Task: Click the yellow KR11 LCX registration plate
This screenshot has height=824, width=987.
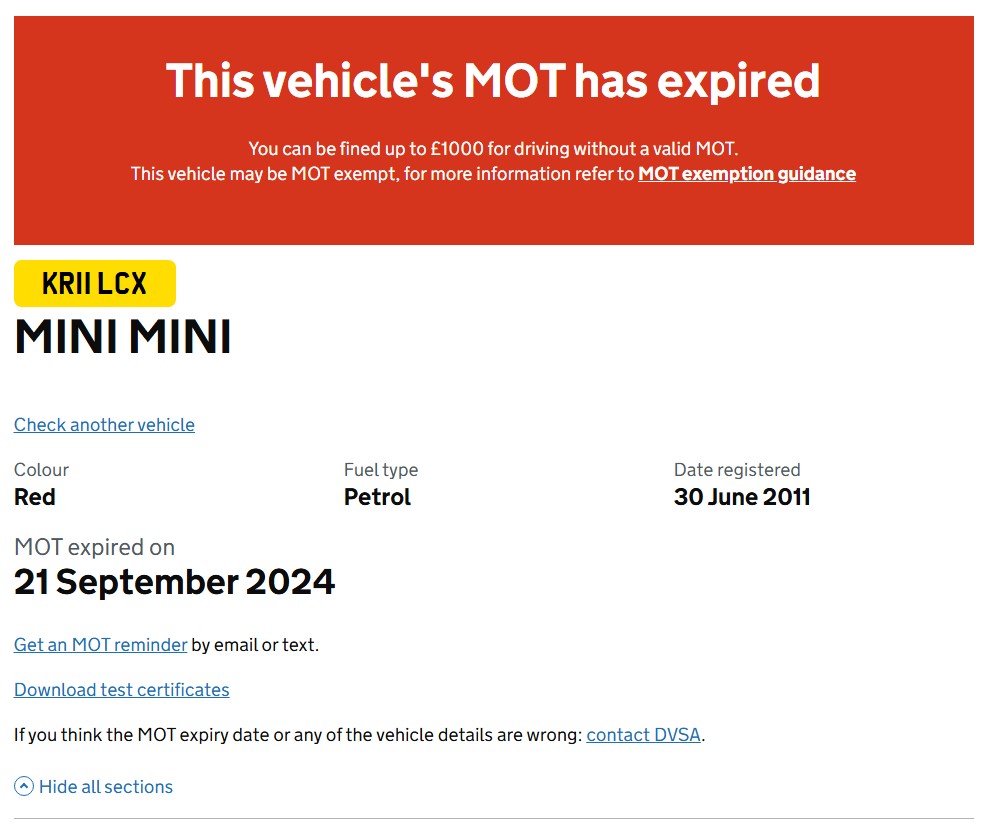Action: point(95,283)
